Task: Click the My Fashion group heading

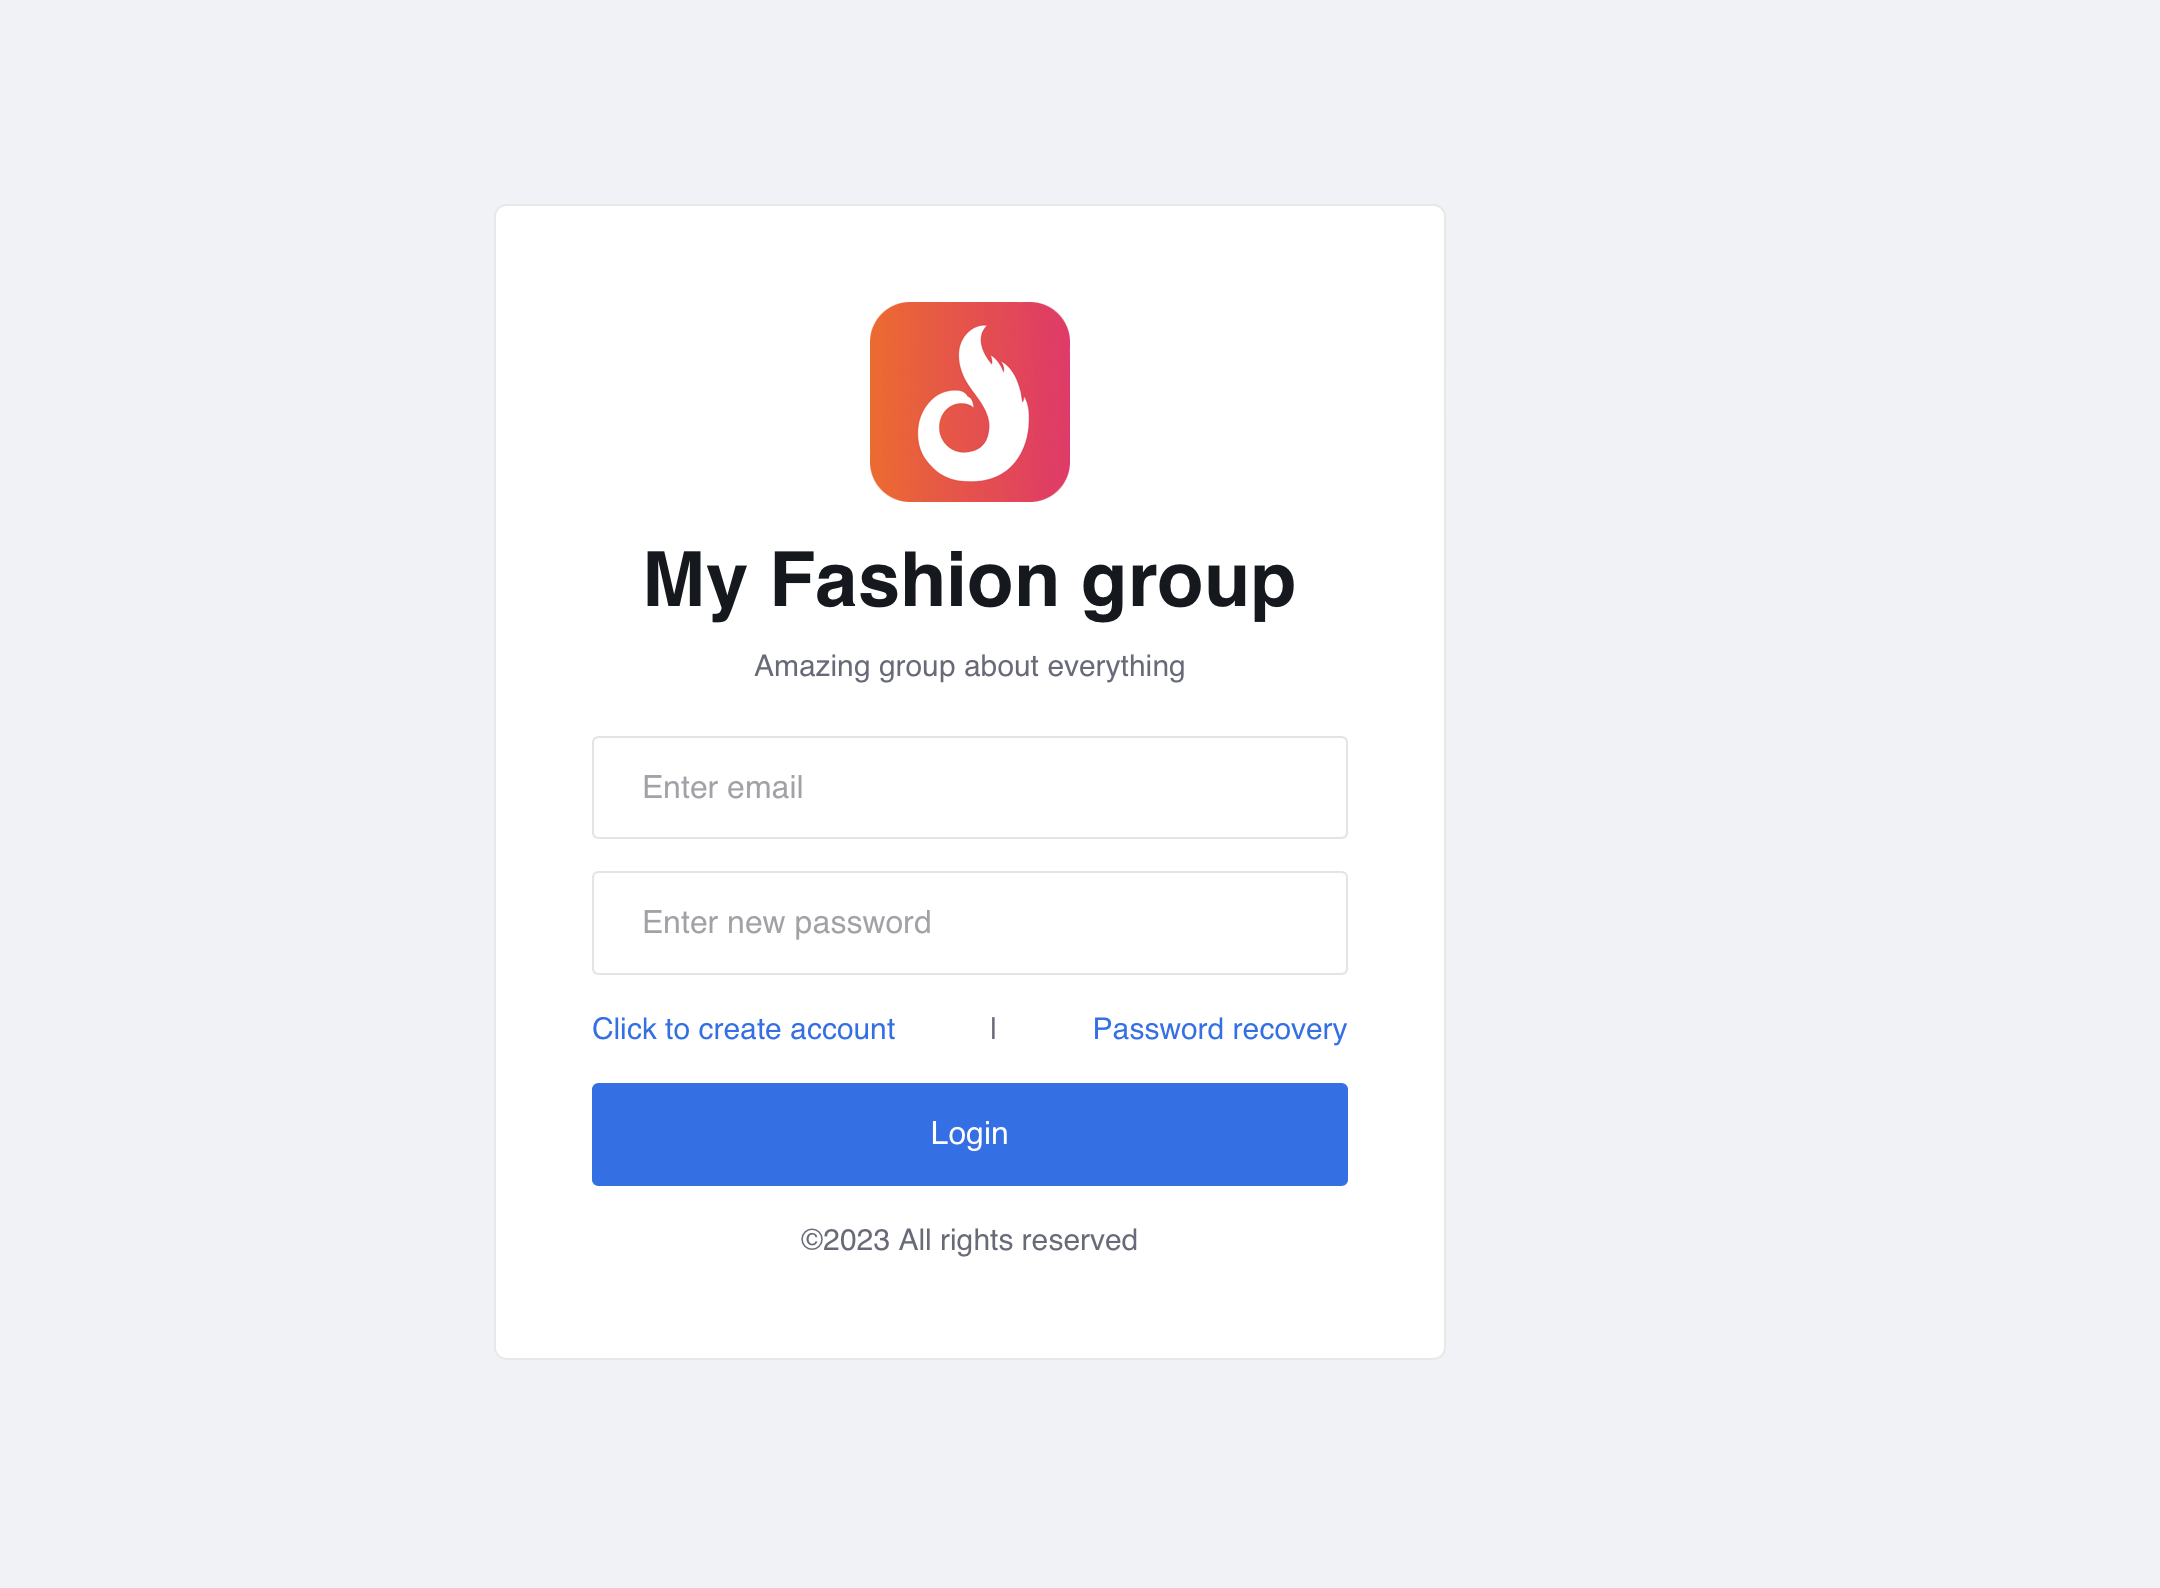Action: click(x=969, y=580)
